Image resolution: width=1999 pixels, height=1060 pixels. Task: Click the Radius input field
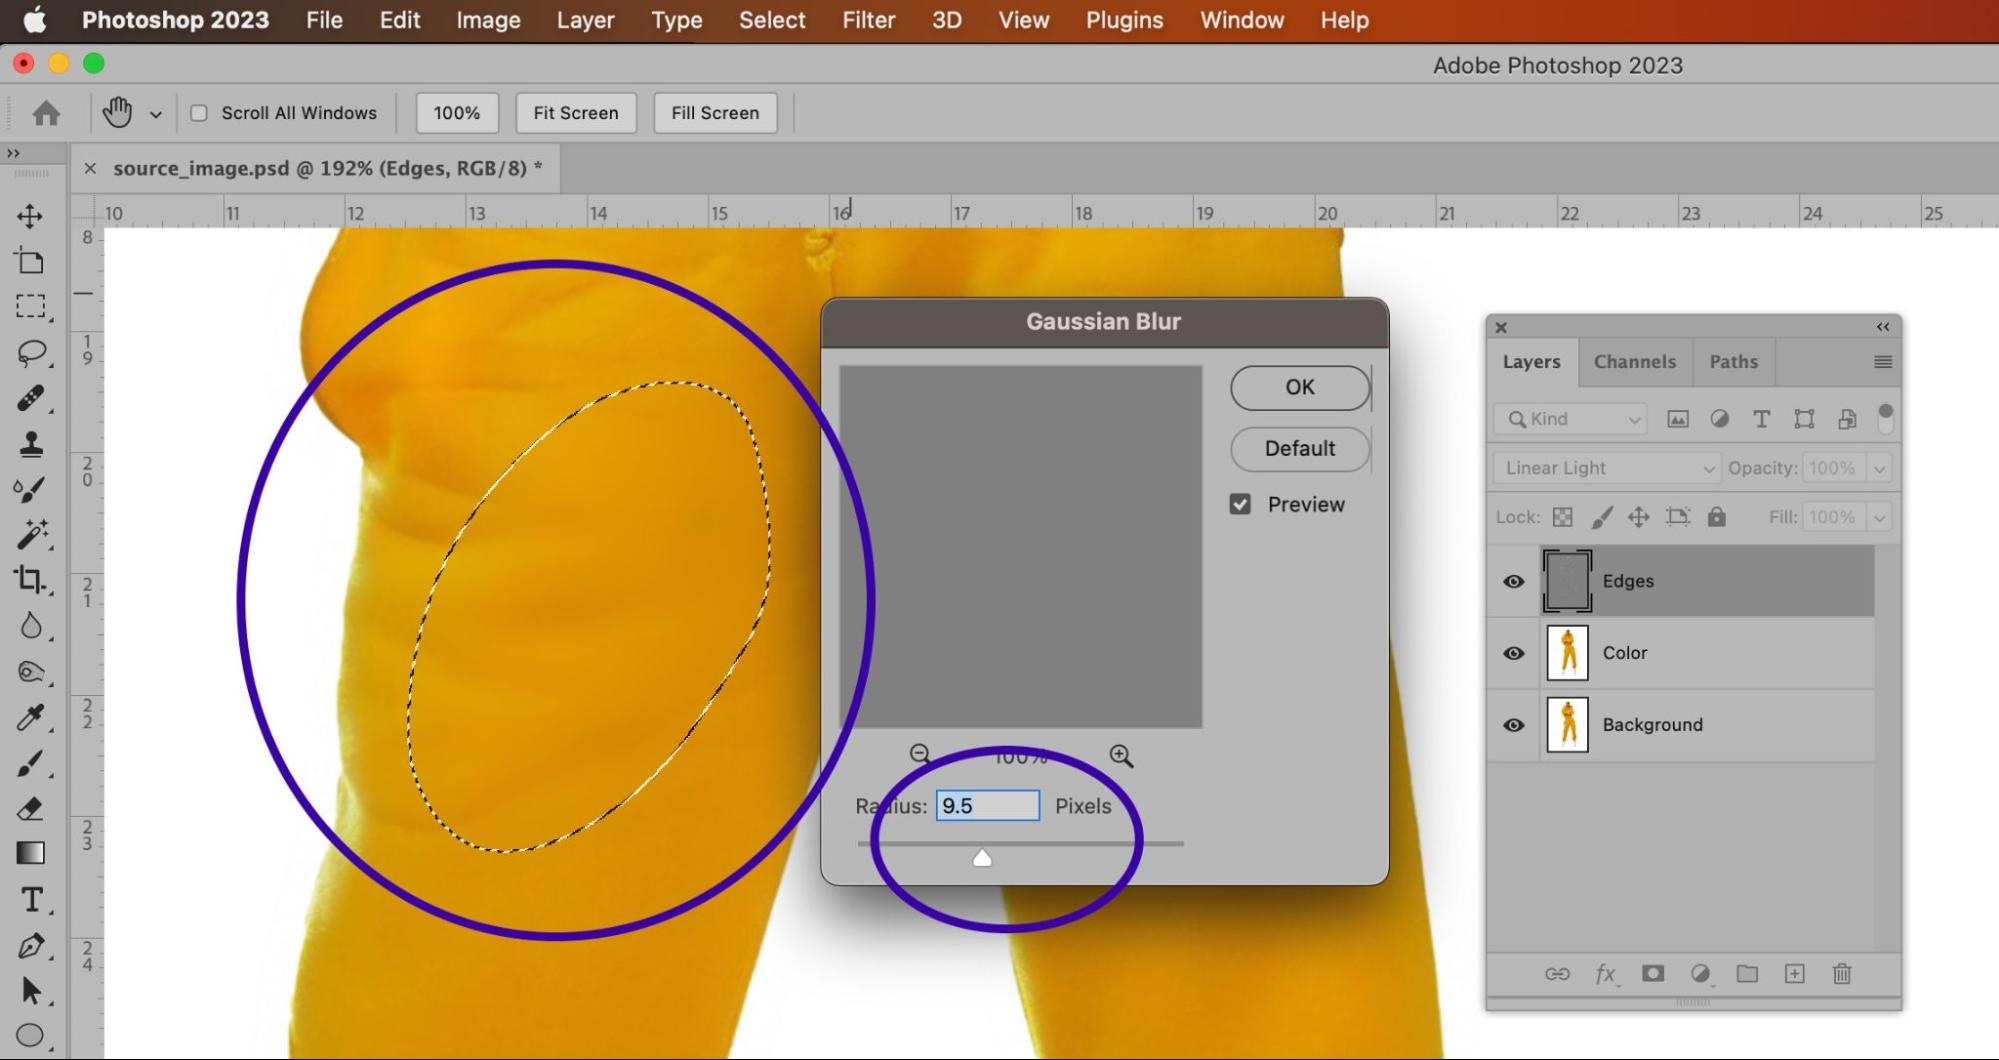click(x=987, y=806)
